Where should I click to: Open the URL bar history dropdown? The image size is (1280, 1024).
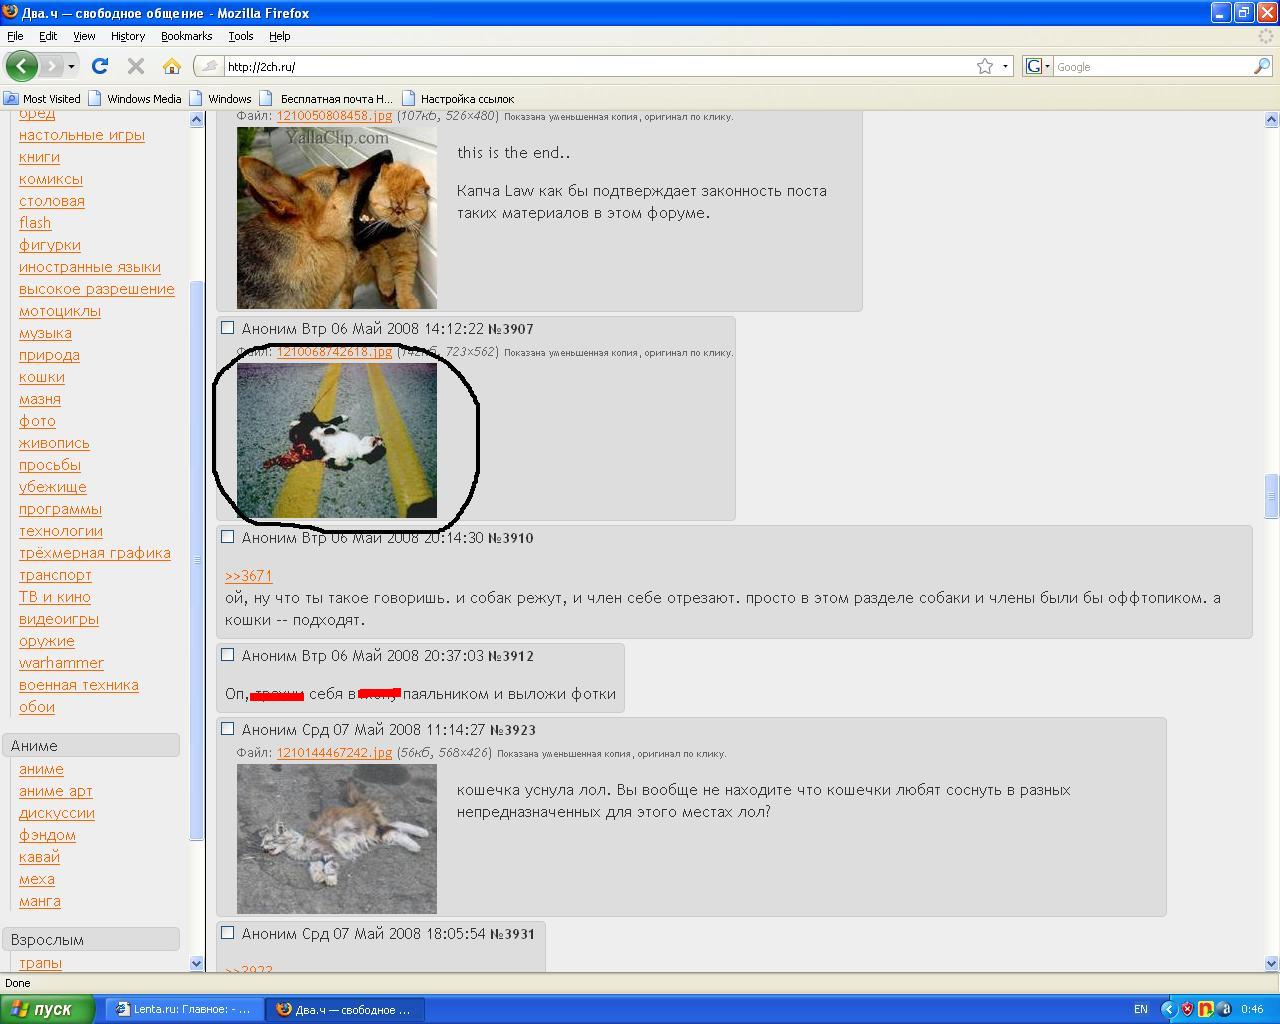click(1005, 66)
